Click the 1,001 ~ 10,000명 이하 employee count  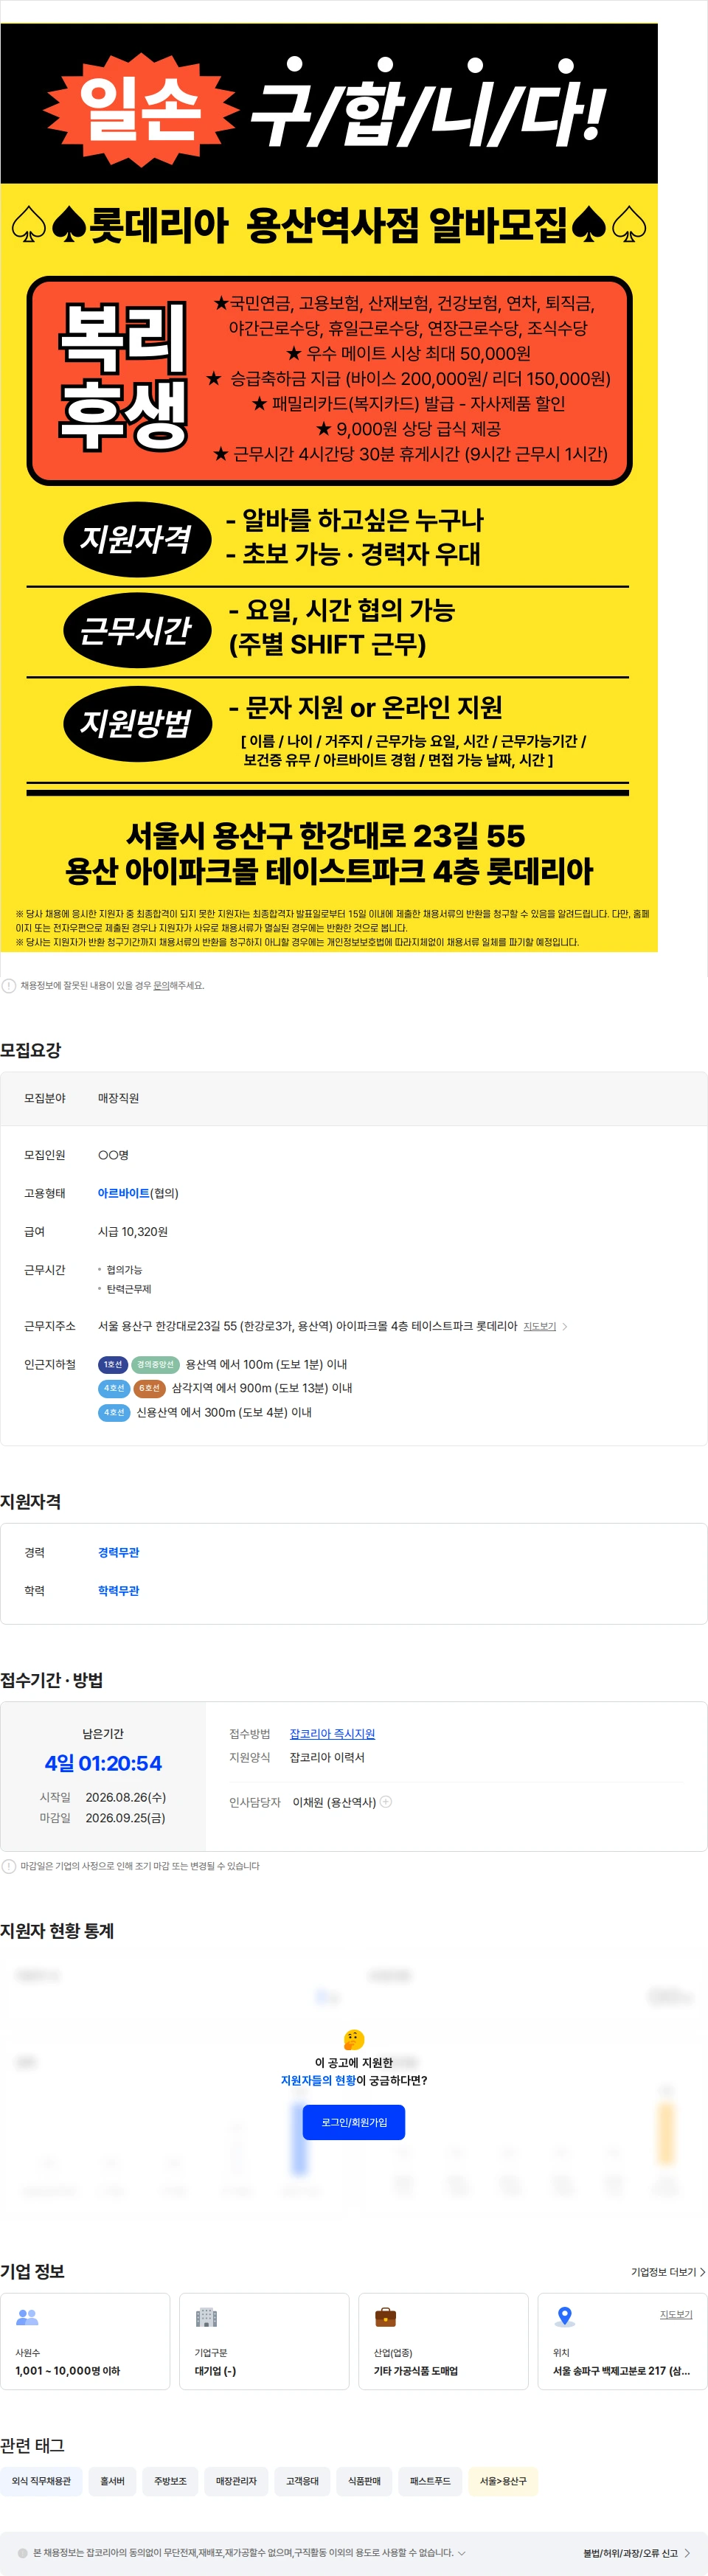68,2370
